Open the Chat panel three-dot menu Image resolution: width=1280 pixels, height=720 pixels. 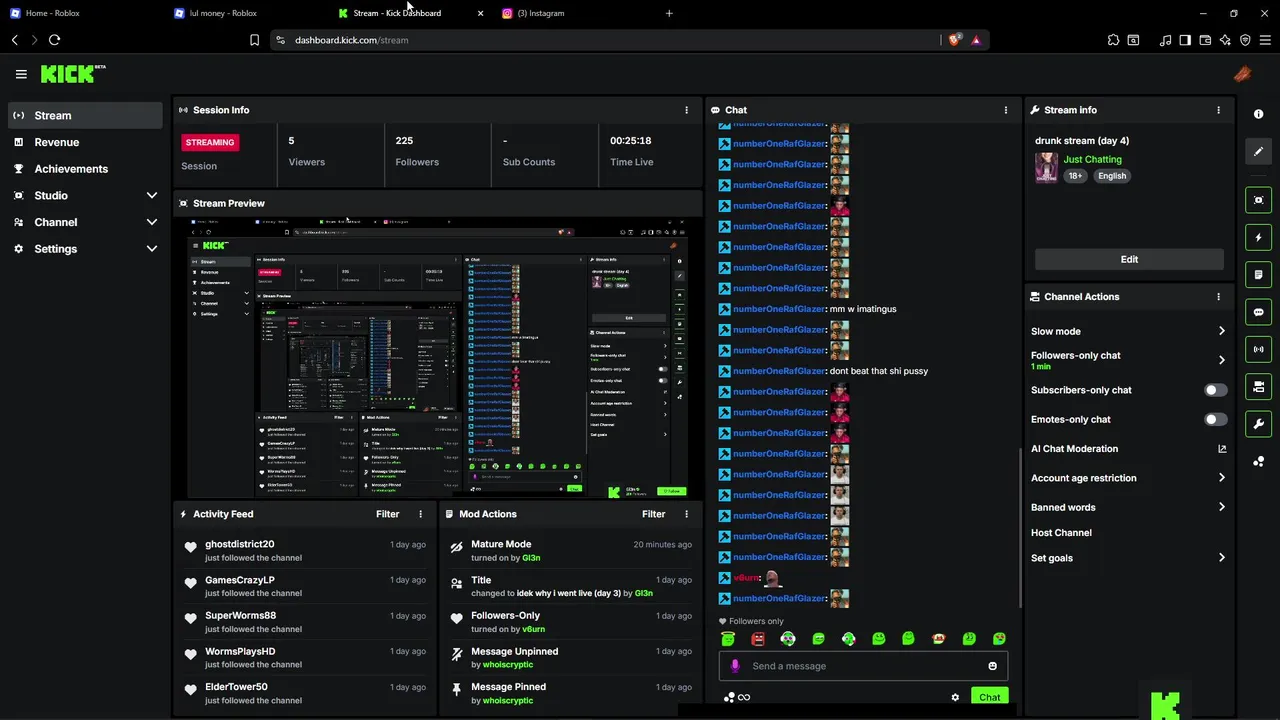1006,110
